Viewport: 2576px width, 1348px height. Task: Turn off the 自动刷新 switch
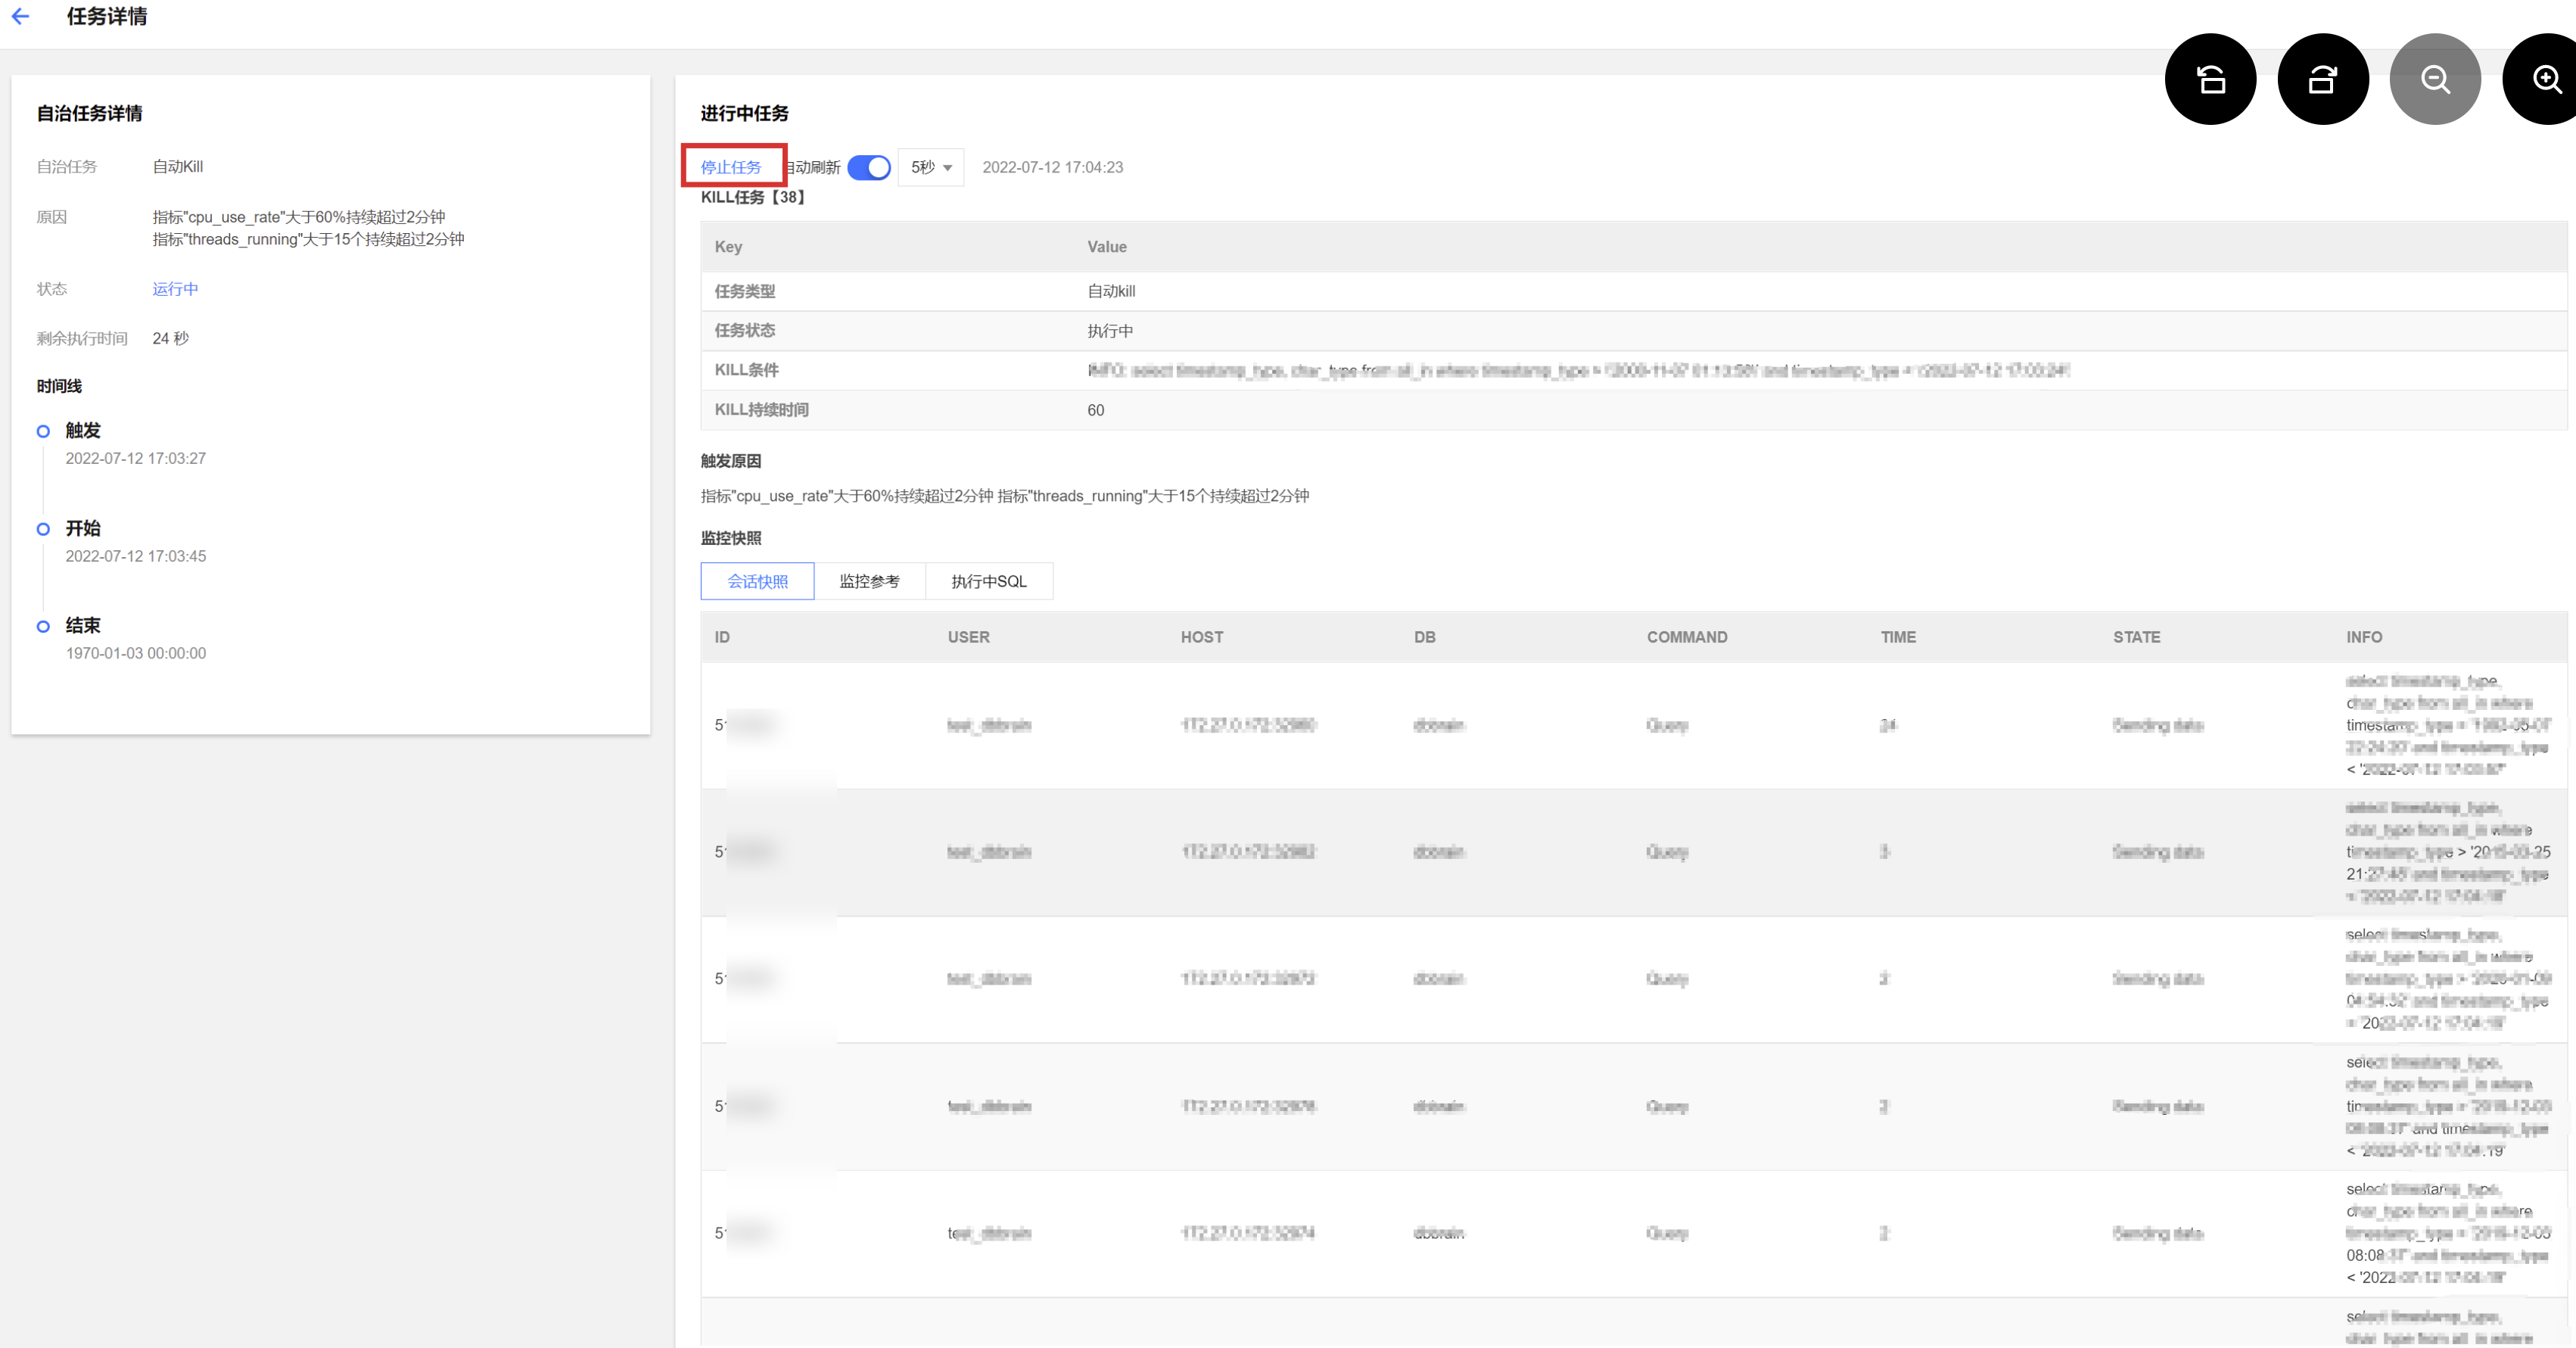pyautogui.click(x=868, y=168)
